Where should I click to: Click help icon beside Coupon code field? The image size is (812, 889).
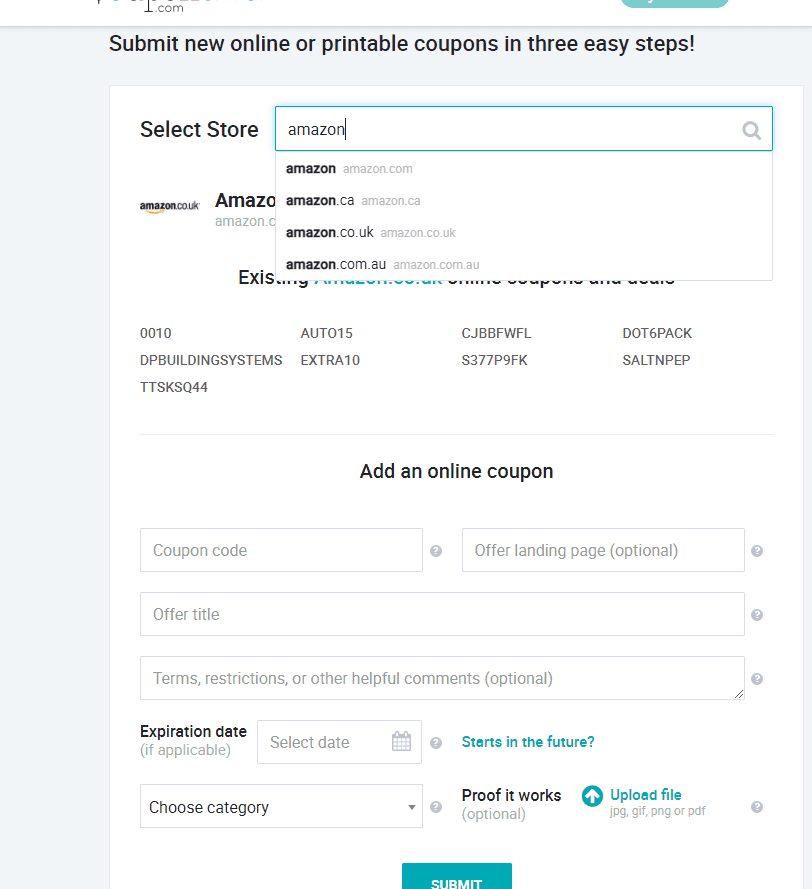click(x=435, y=551)
